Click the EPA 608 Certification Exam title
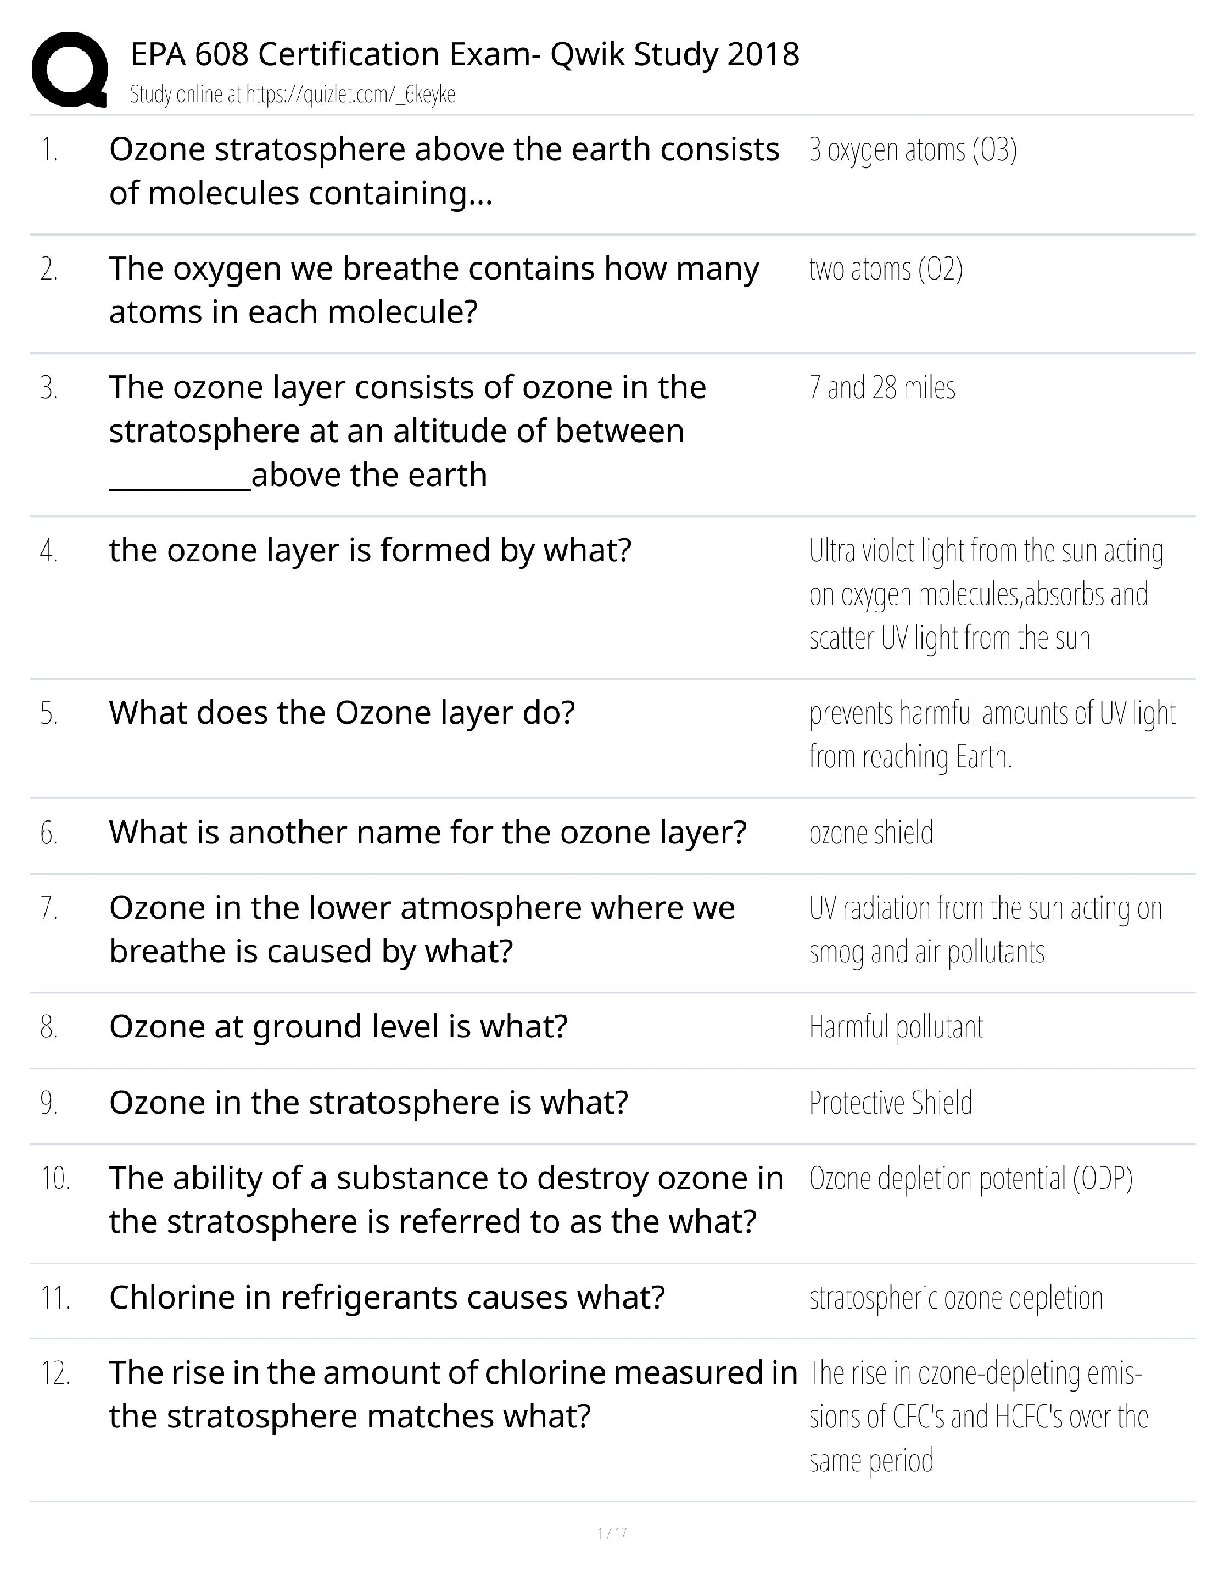Viewport: 1224px width, 1584px height. click(x=464, y=53)
